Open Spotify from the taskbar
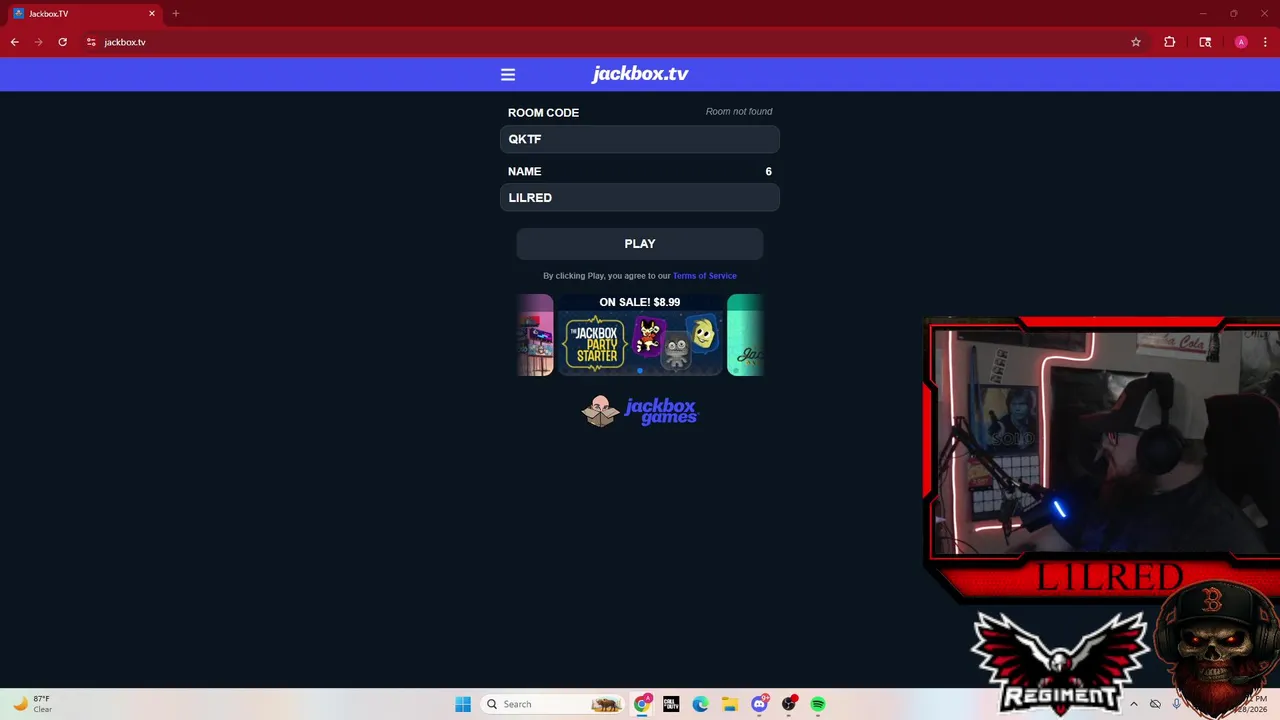Viewport: 1280px width, 720px height. click(x=818, y=704)
